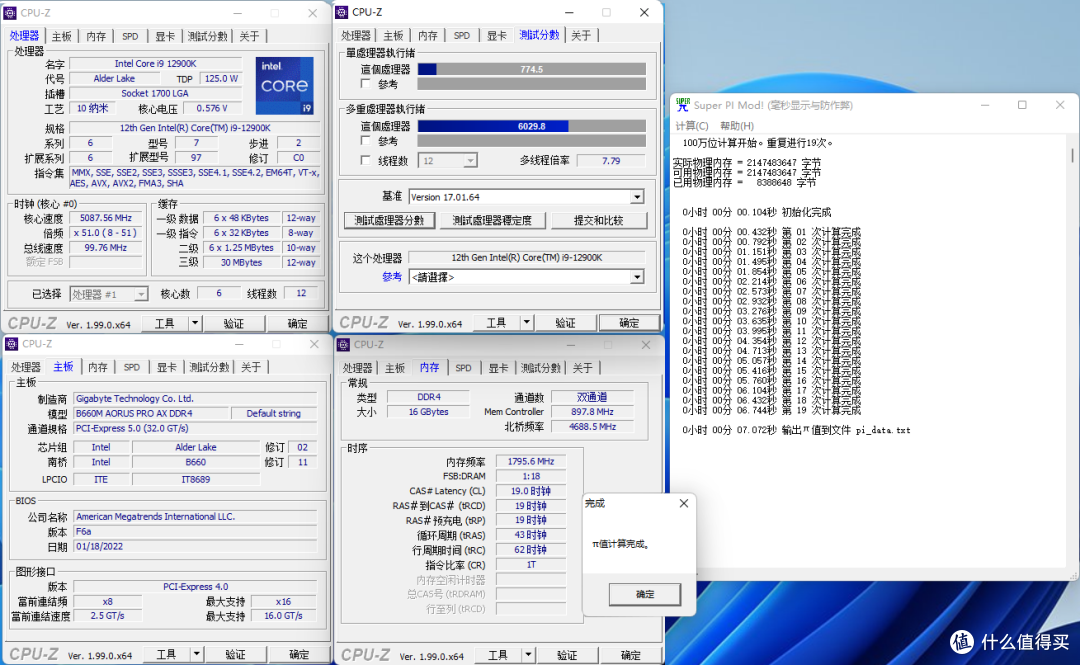1080x665 pixels.
Task: Click single-thread score bar 774.5
Action: [532, 69]
